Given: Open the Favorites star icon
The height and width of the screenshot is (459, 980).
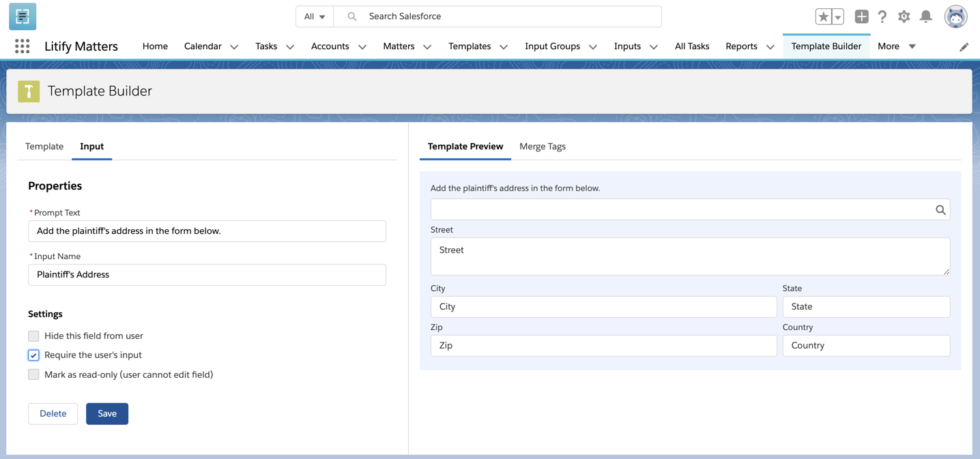Looking at the screenshot, I should [x=824, y=17].
